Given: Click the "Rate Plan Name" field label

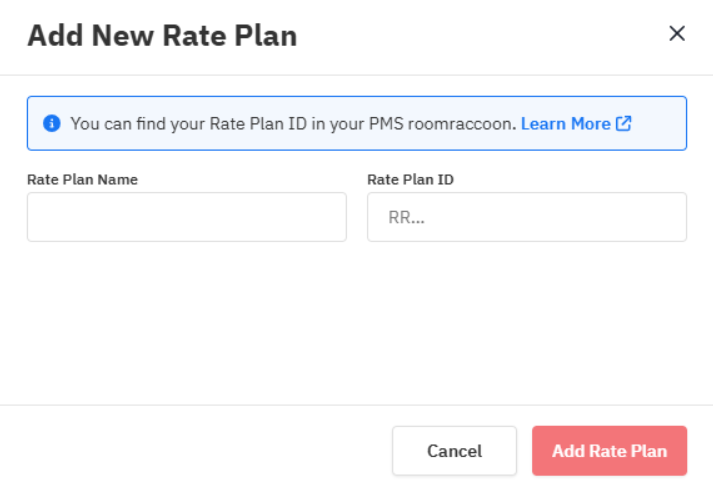Looking at the screenshot, I should click(82, 180).
